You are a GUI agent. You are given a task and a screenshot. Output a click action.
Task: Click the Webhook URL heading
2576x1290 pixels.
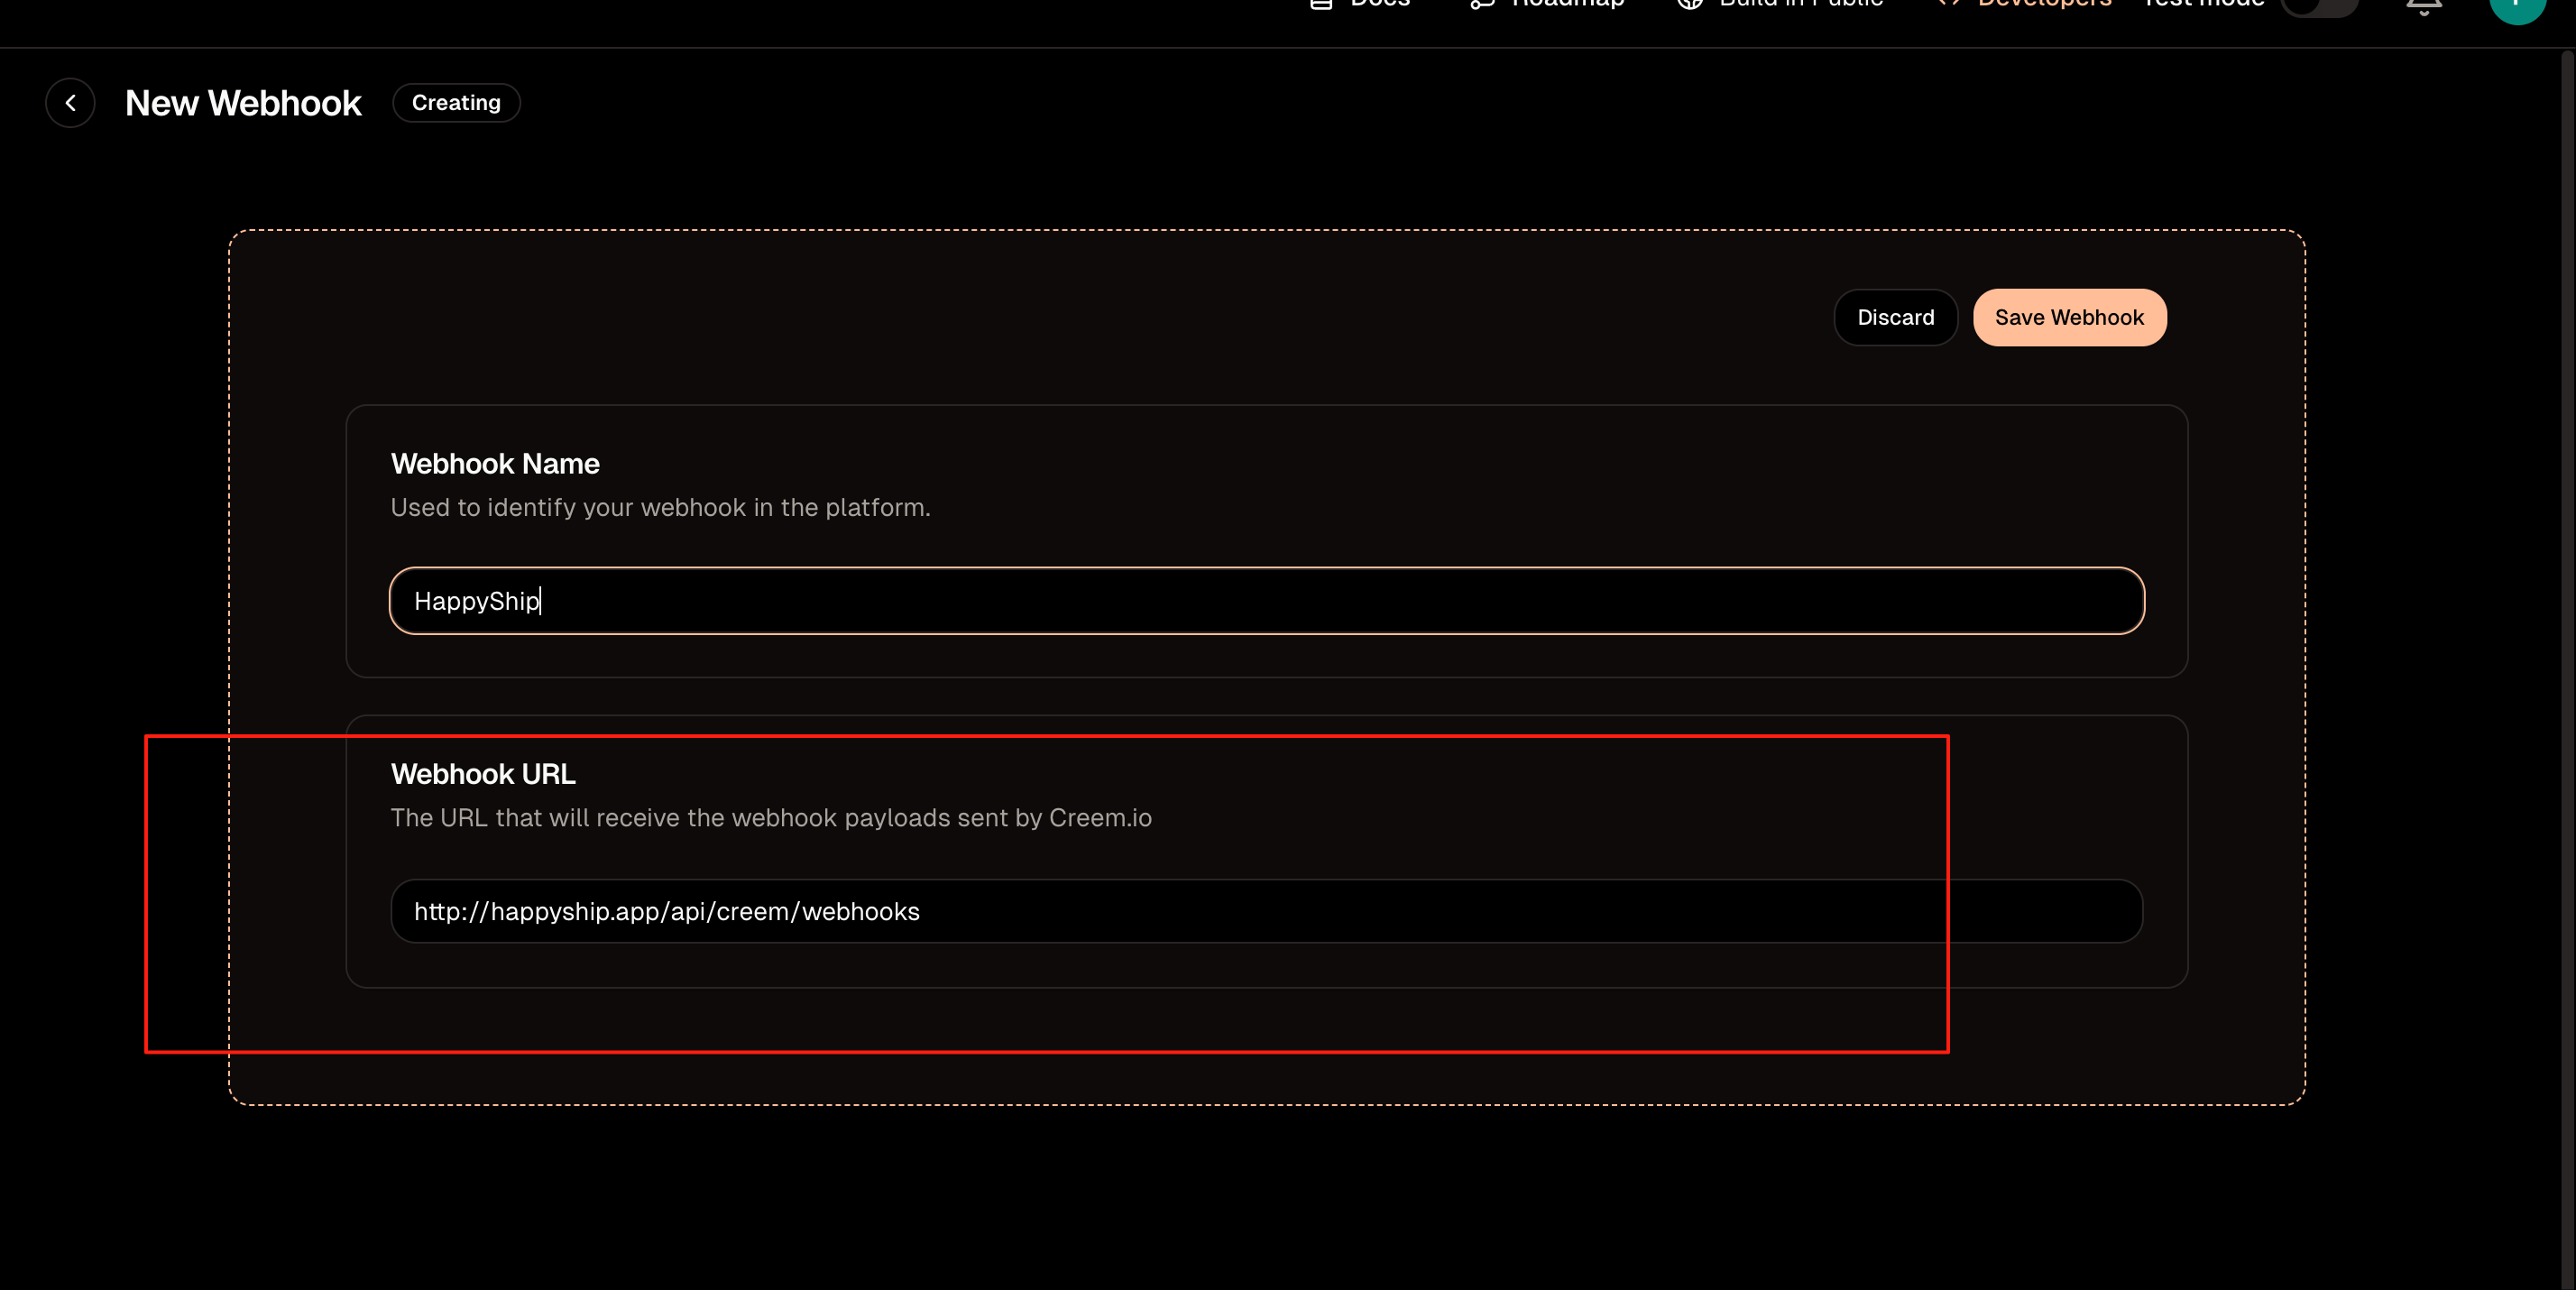(483, 774)
